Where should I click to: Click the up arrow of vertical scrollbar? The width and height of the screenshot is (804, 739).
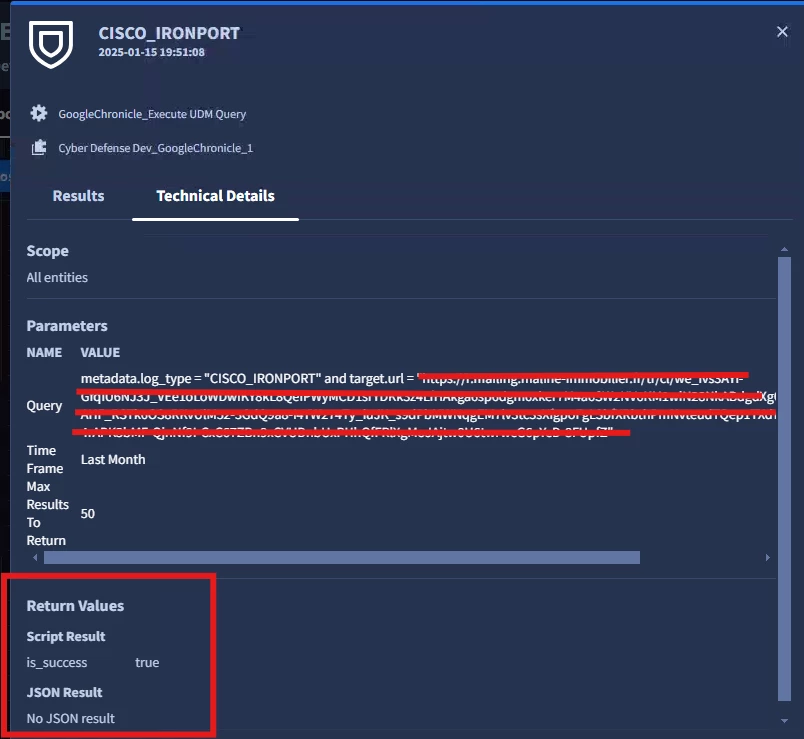[784, 249]
